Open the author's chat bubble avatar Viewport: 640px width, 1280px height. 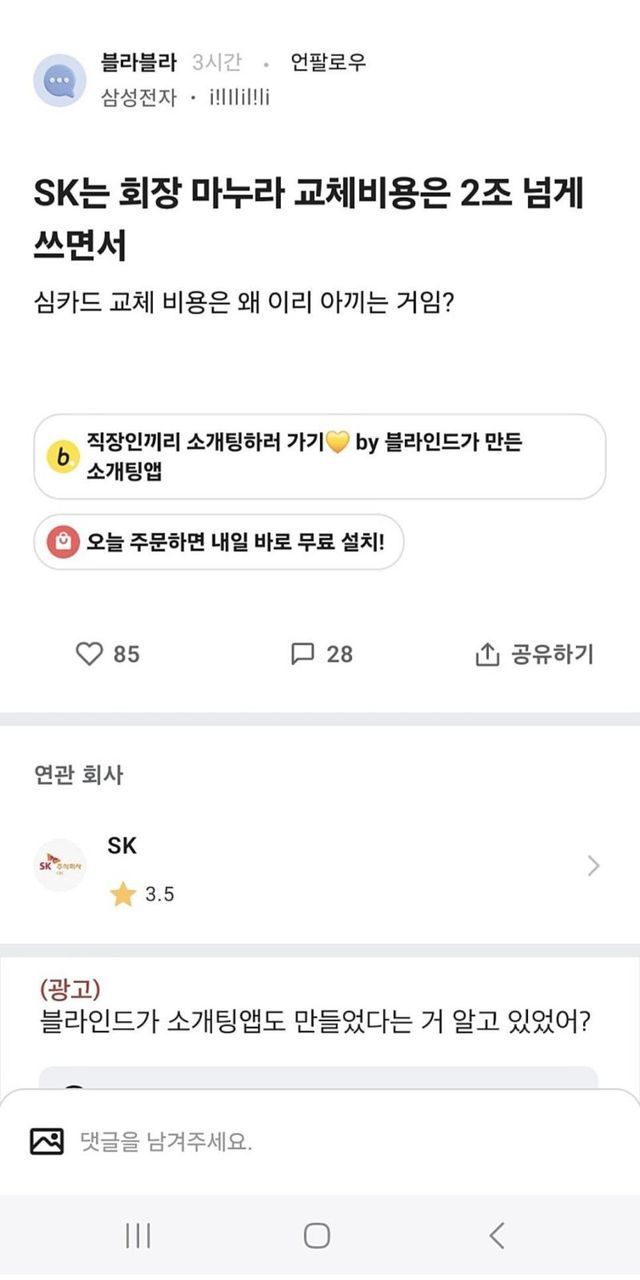coord(60,80)
